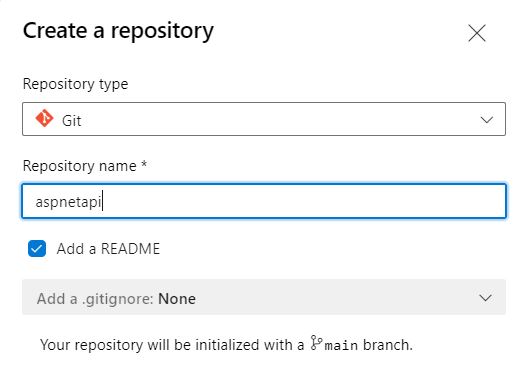Click the orange Git logo icon
Screen dimensions: 526x372
pyautogui.click(x=44, y=118)
